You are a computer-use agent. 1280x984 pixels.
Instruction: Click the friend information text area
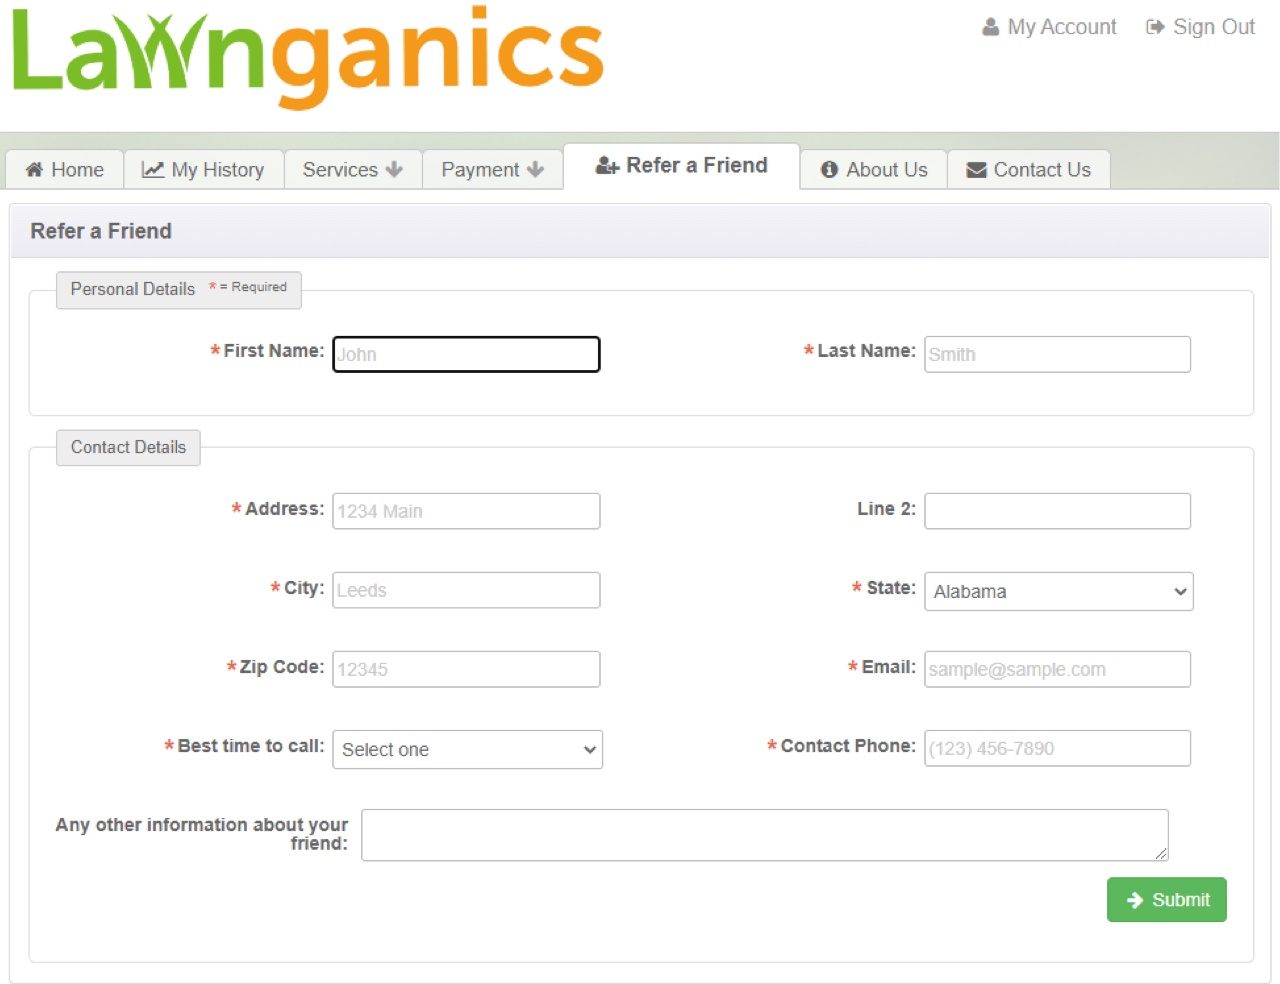tap(765, 834)
